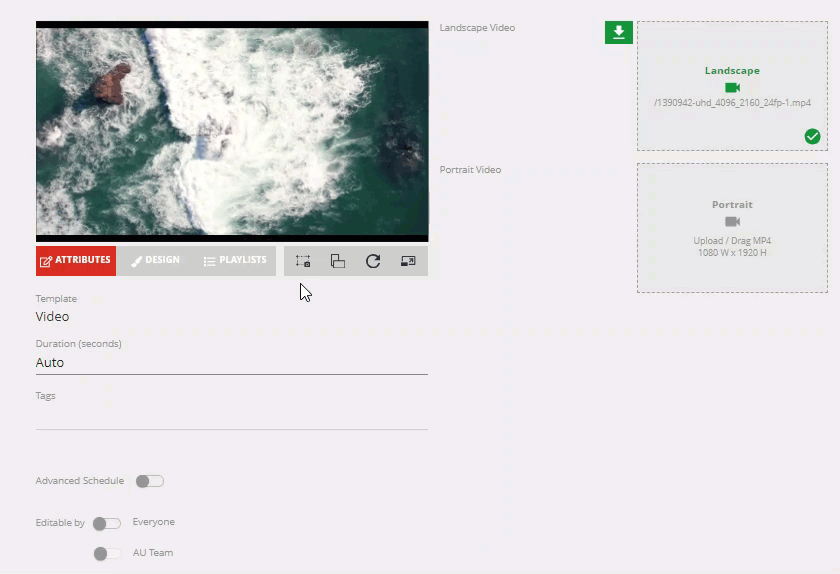Click the Portrait heading in the upload box
The width and height of the screenshot is (840, 574).
tap(732, 205)
